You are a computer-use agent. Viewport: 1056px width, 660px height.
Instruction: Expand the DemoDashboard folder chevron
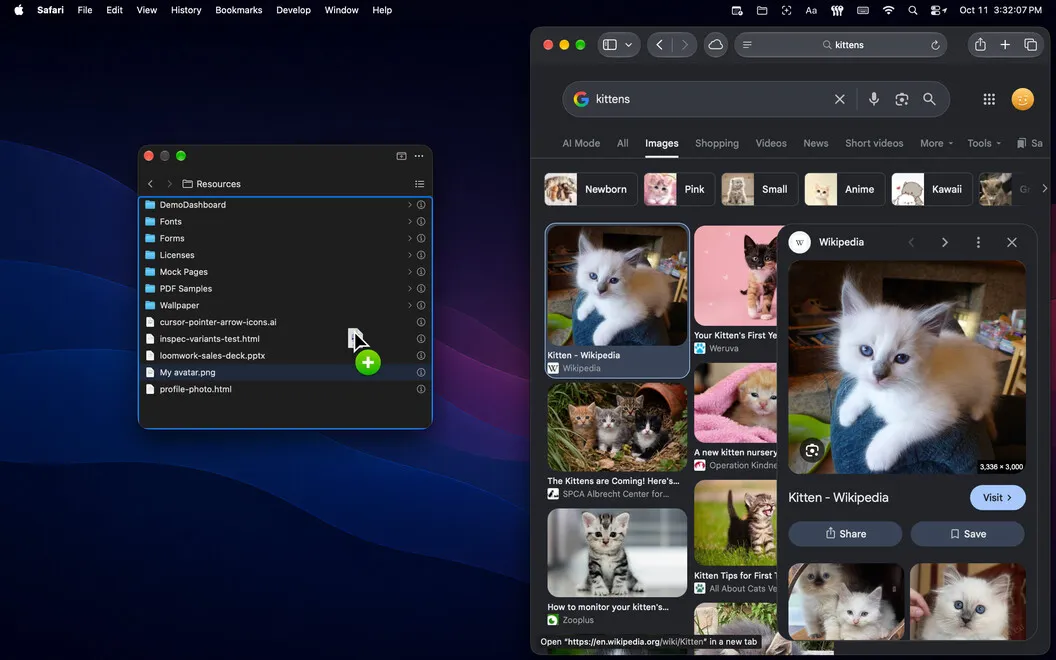(409, 205)
